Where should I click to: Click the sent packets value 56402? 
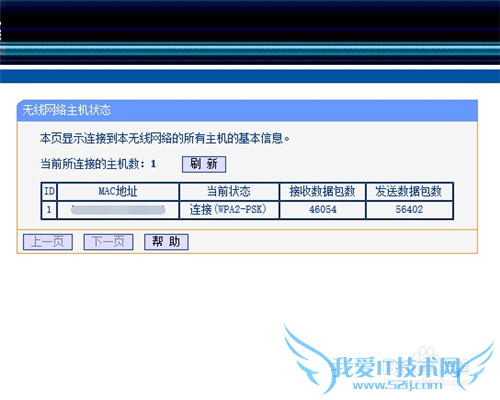[409, 210]
